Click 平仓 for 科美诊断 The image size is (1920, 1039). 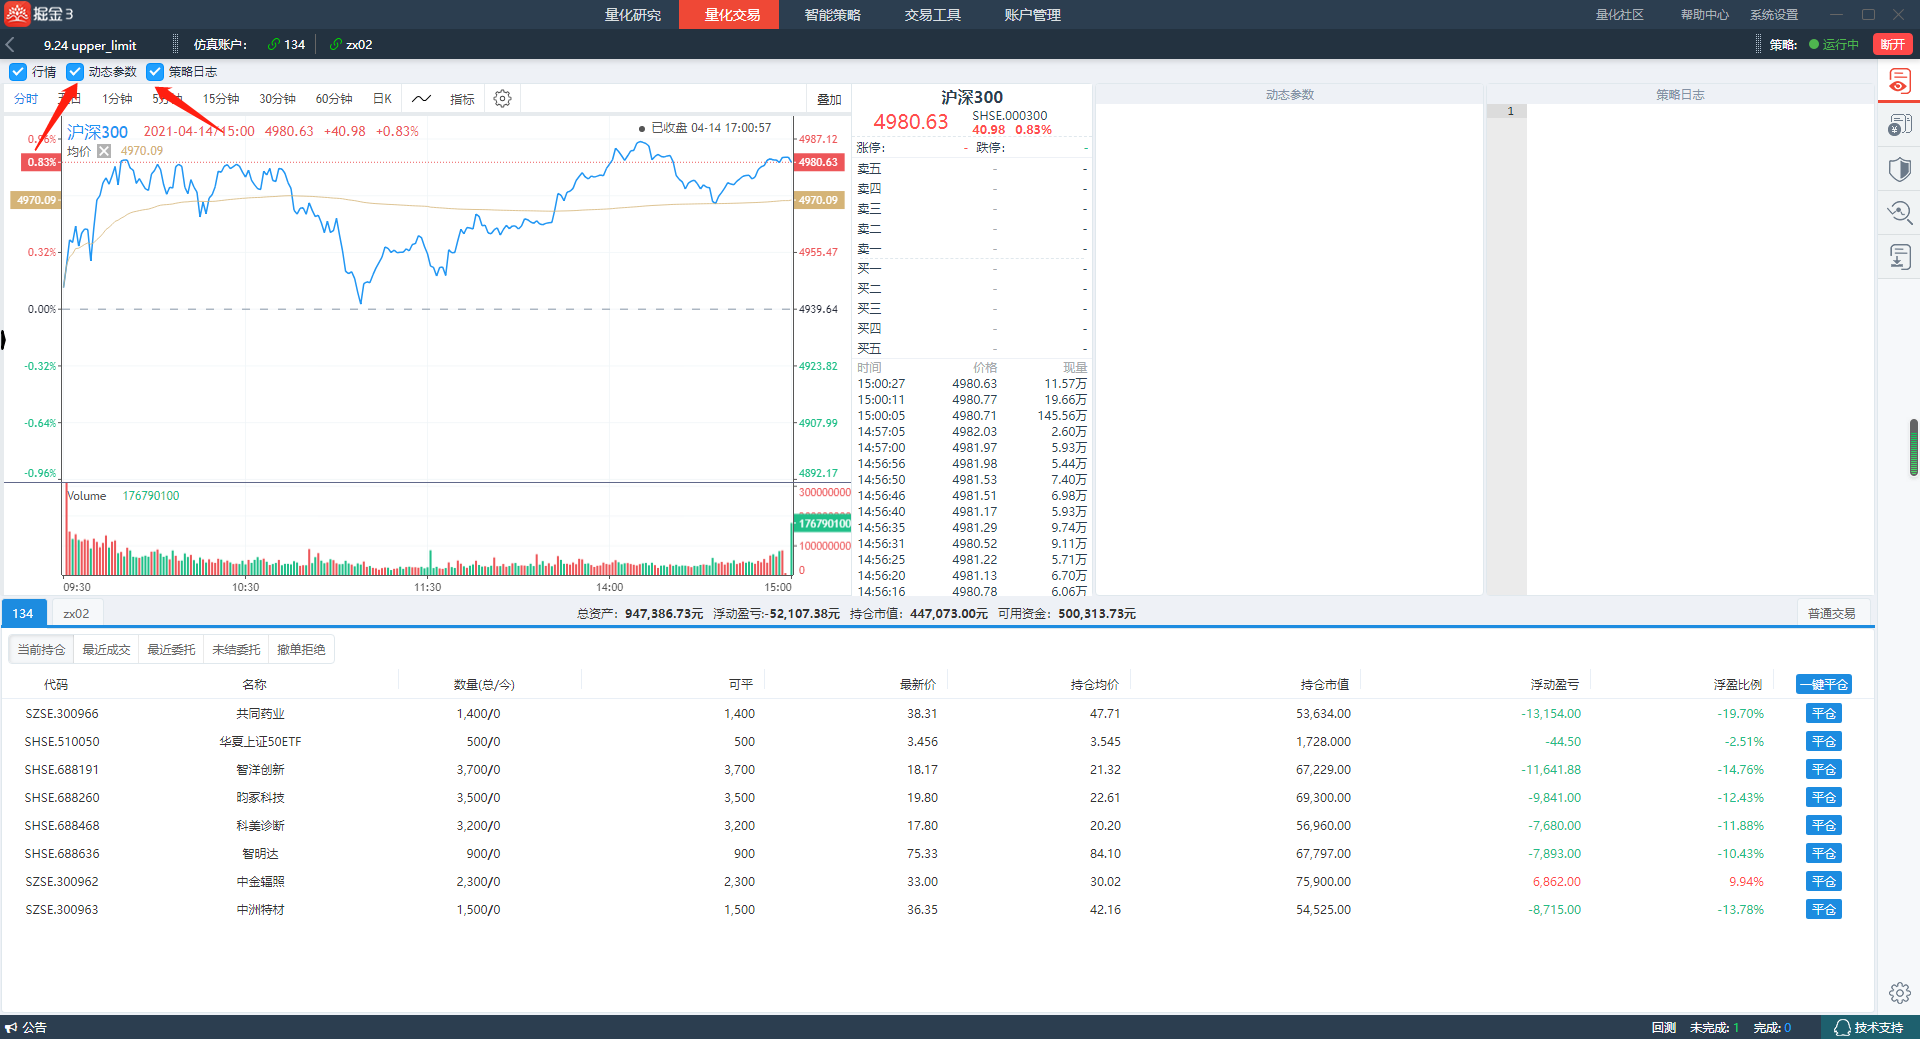click(x=1824, y=826)
